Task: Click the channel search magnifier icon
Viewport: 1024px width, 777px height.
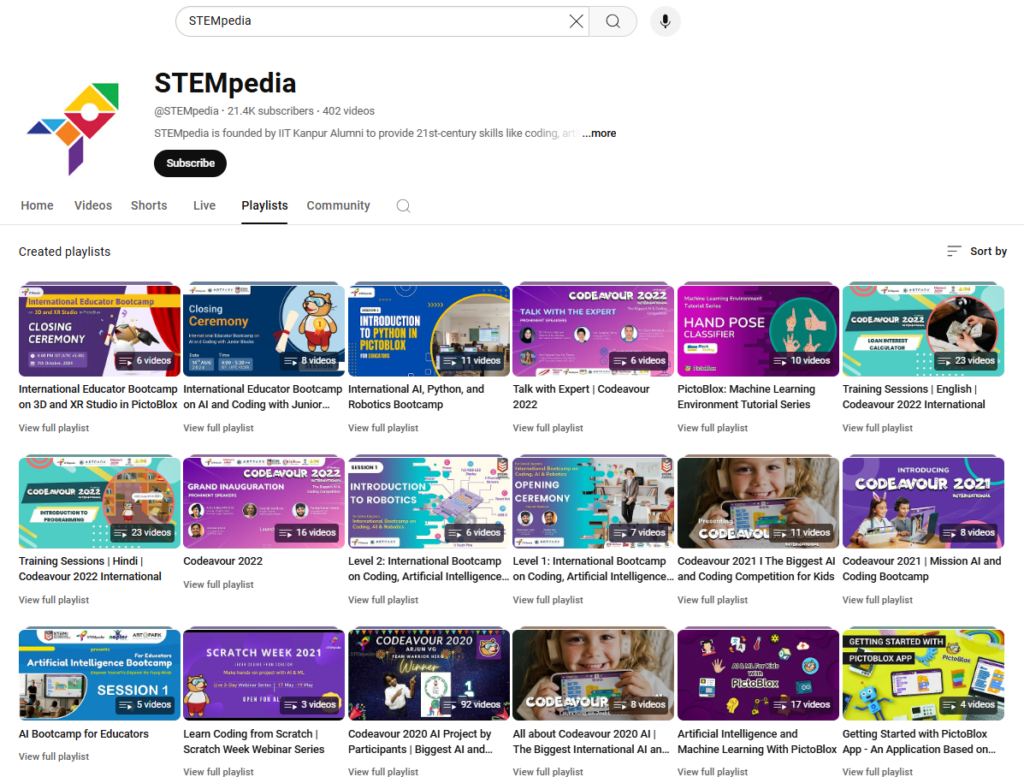Action: (404, 206)
